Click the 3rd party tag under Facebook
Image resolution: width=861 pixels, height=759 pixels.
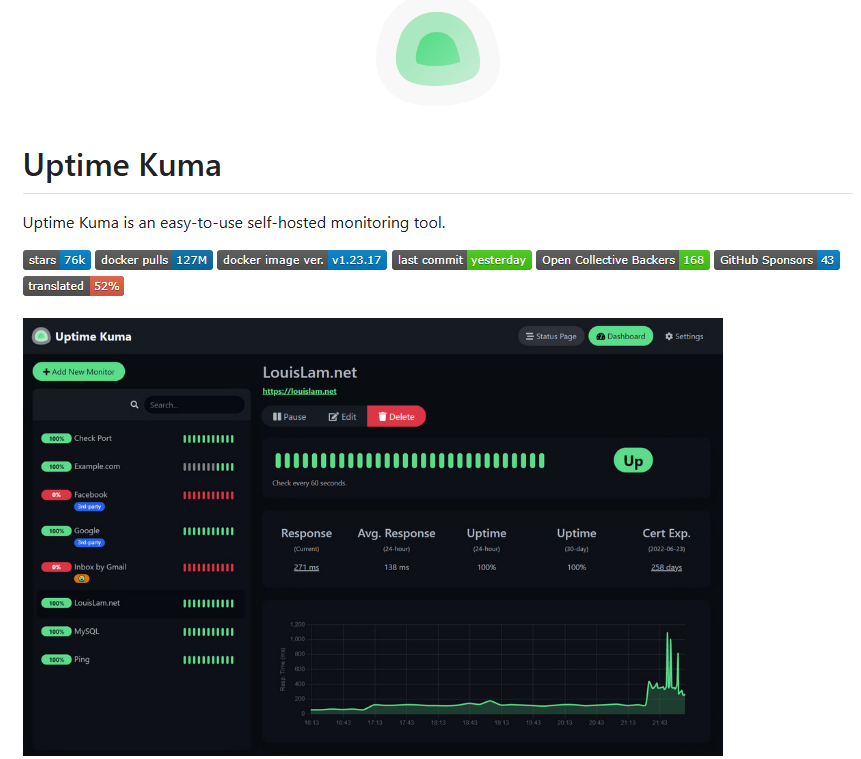pos(89,506)
